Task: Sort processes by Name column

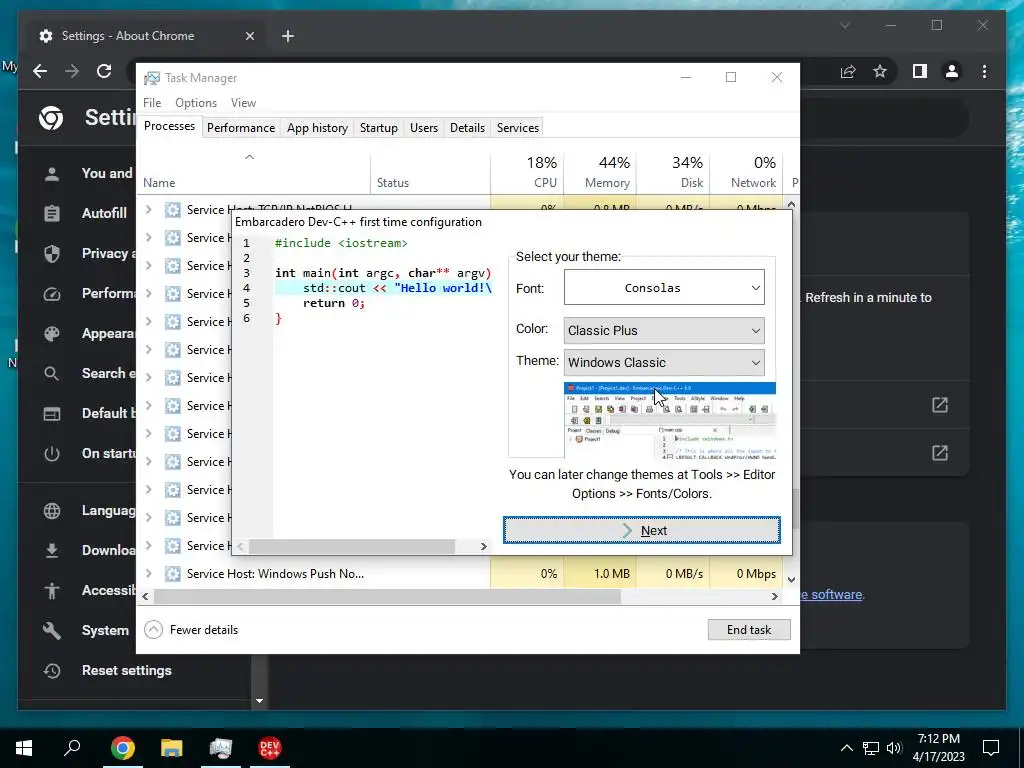Action: (253, 172)
